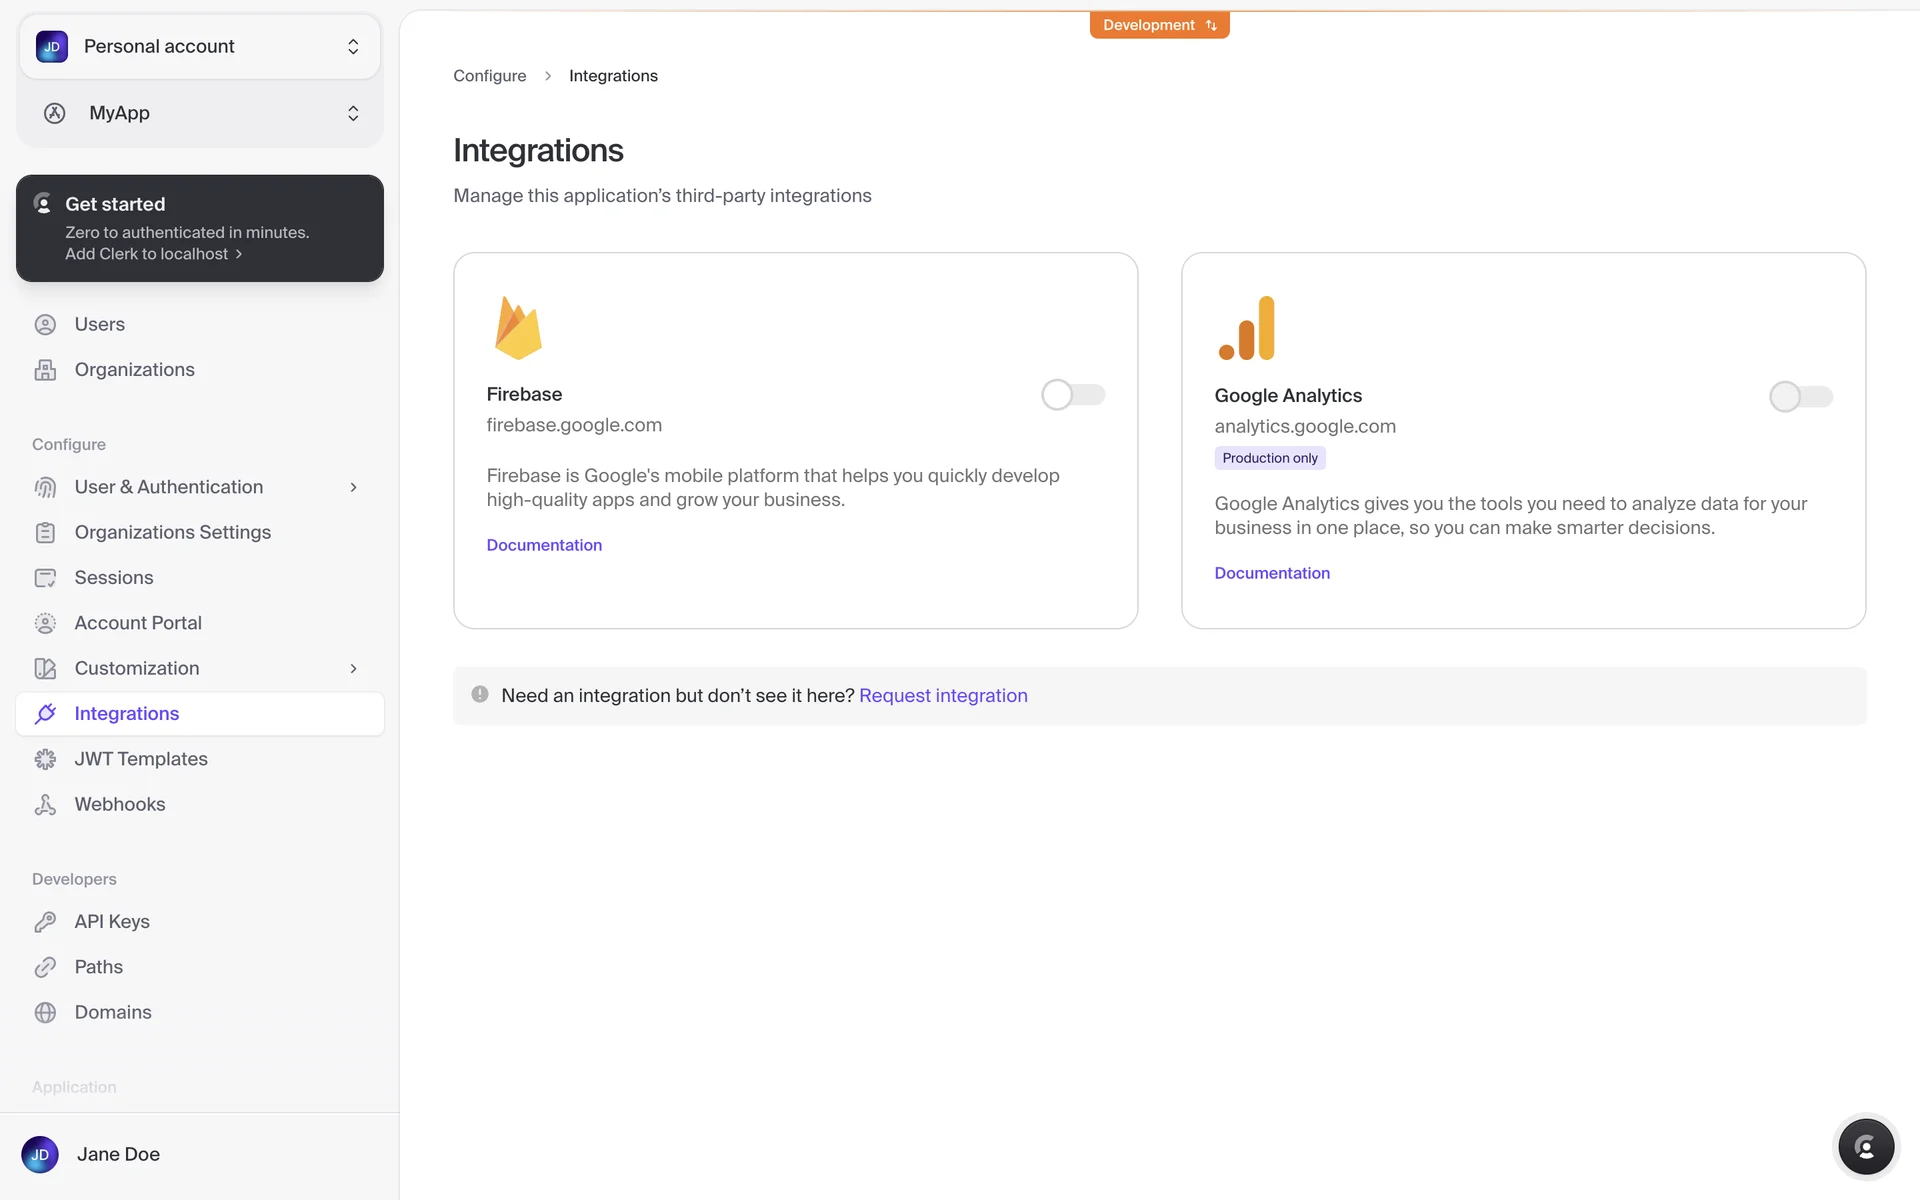Click the Request integration link

click(943, 696)
